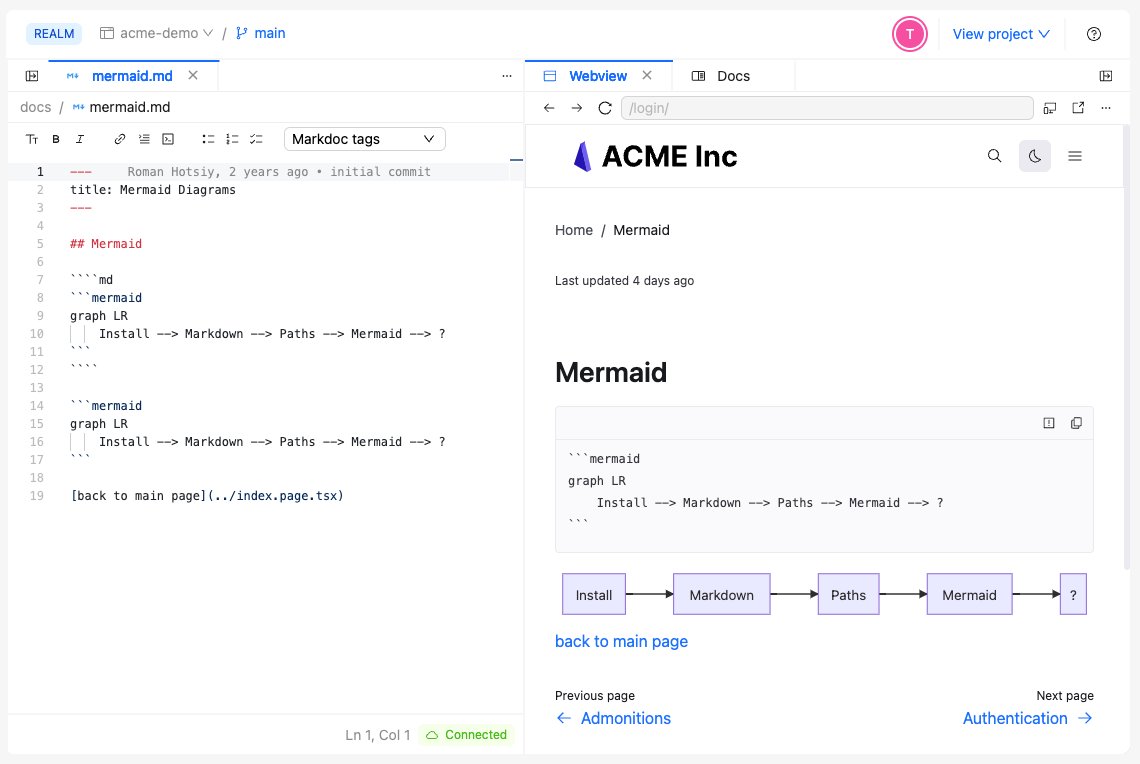1140x764 pixels.
Task: Close the mermaid.md tab
Action: pos(193,75)
